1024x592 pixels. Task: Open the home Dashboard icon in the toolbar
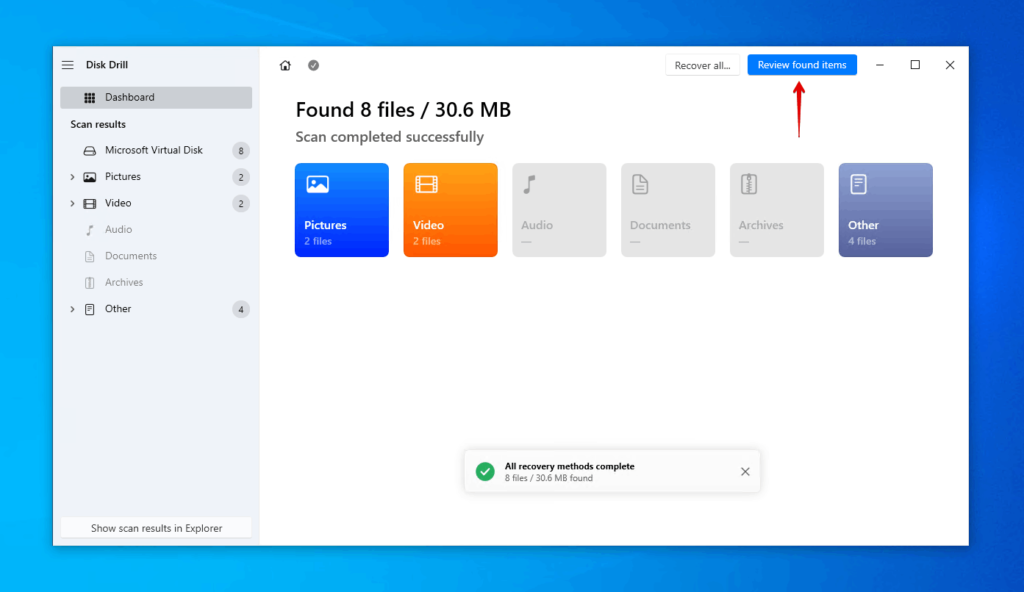(x=285, y=64)
